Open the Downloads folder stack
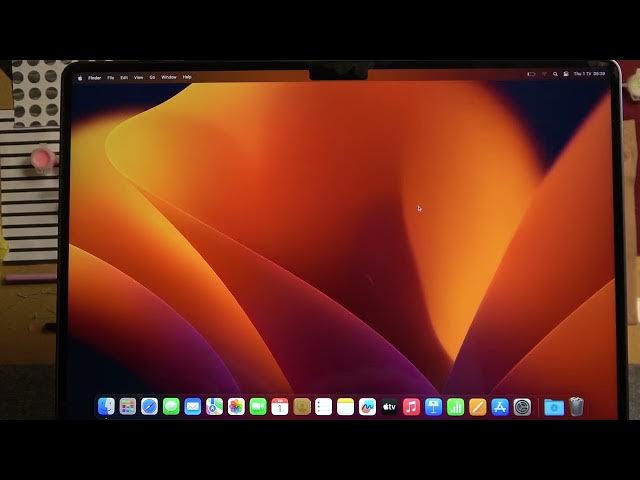This screenshot has width=640, height=480. 554,407
